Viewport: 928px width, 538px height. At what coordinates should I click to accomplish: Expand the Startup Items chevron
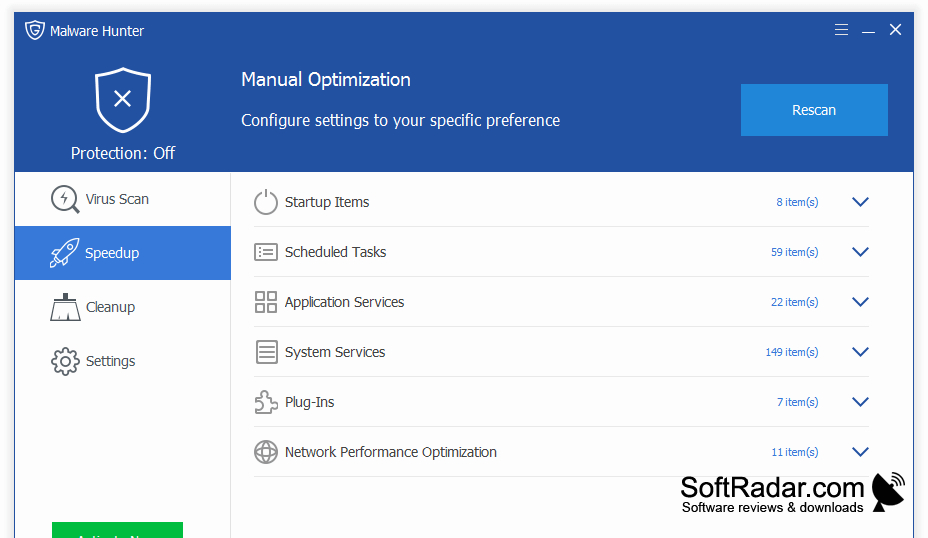[860, 202]
